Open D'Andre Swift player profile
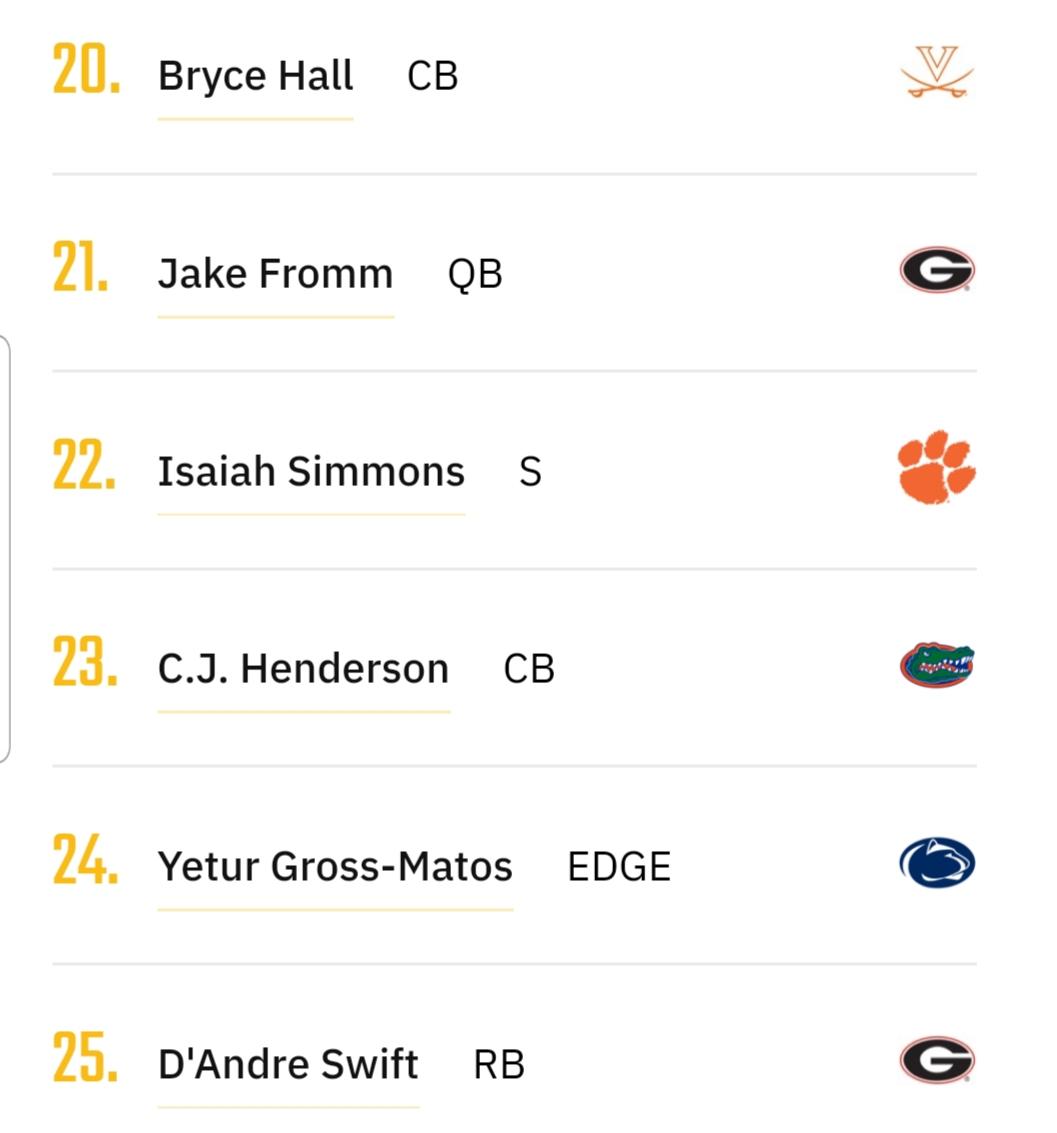This screenshot has width=1057, height=1133. pos(288,1064)
